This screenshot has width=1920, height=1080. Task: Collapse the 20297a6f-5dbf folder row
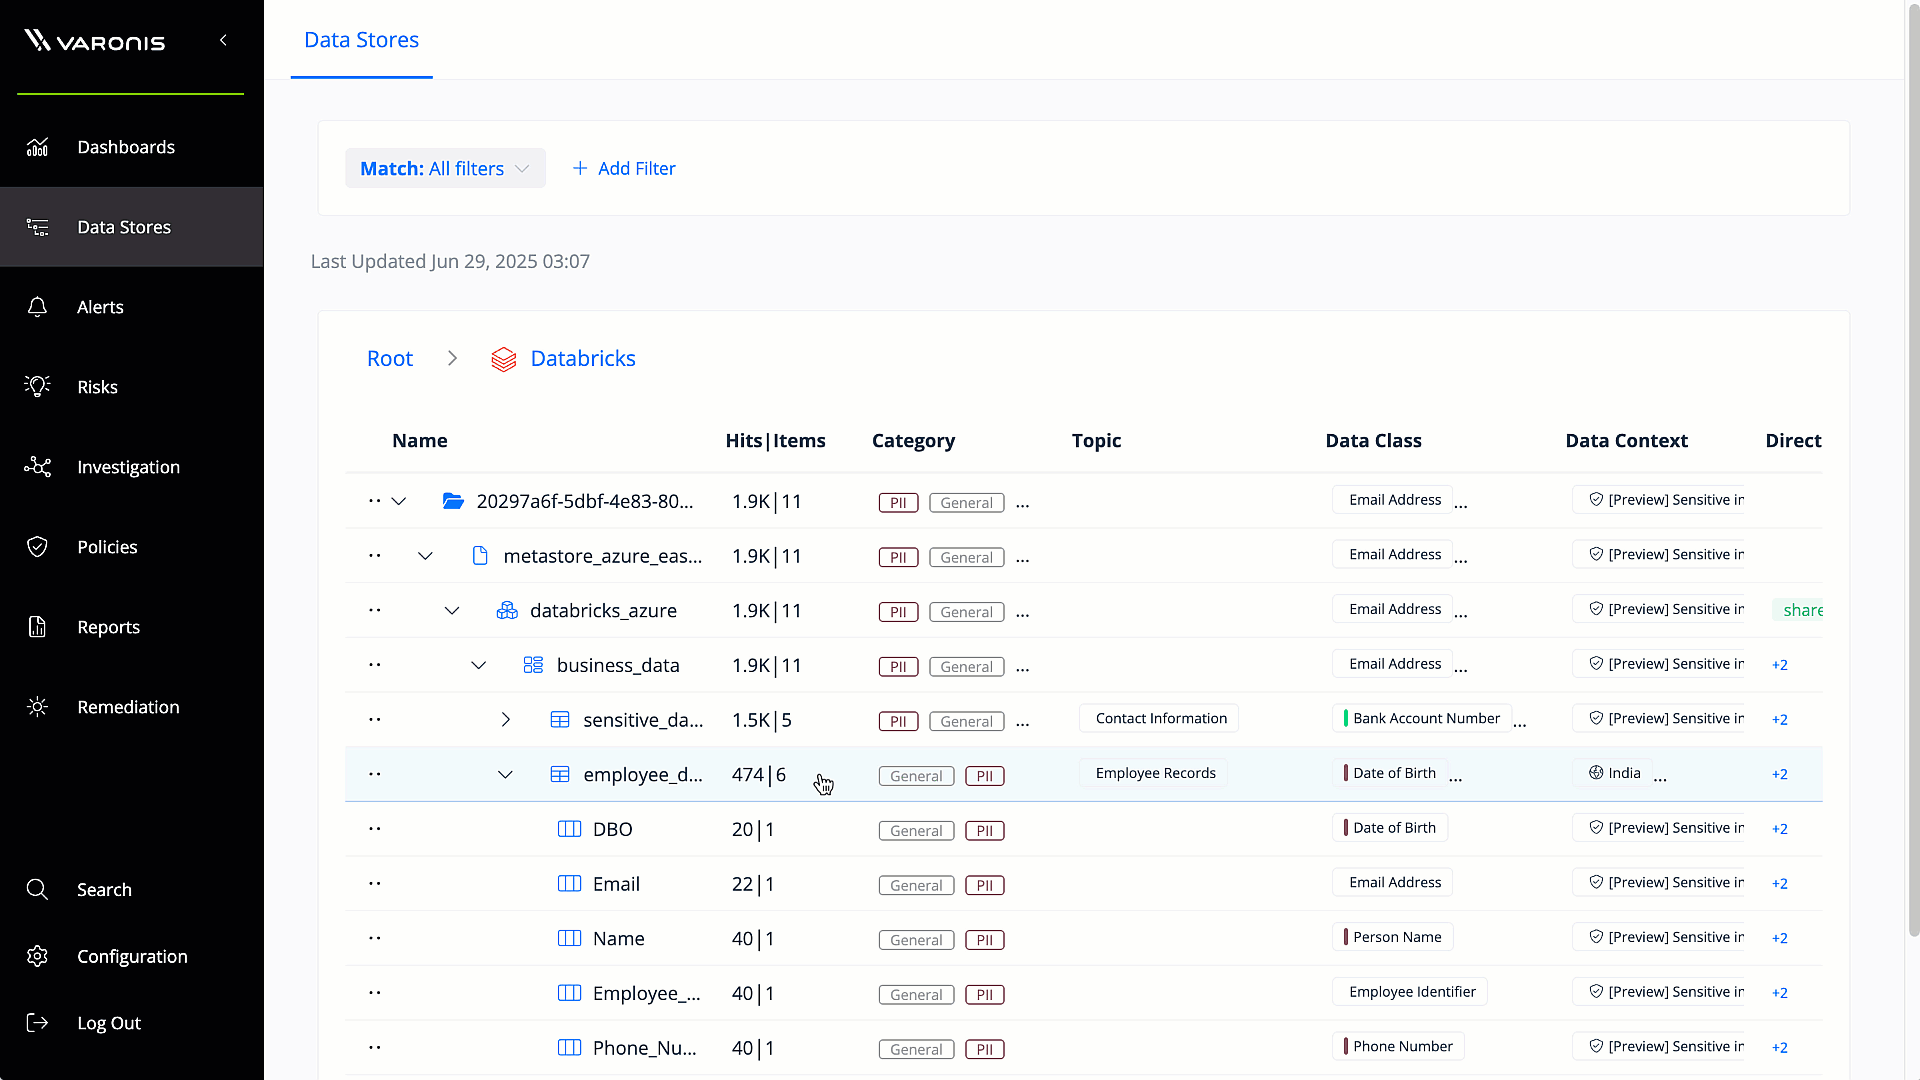(399, 501)
